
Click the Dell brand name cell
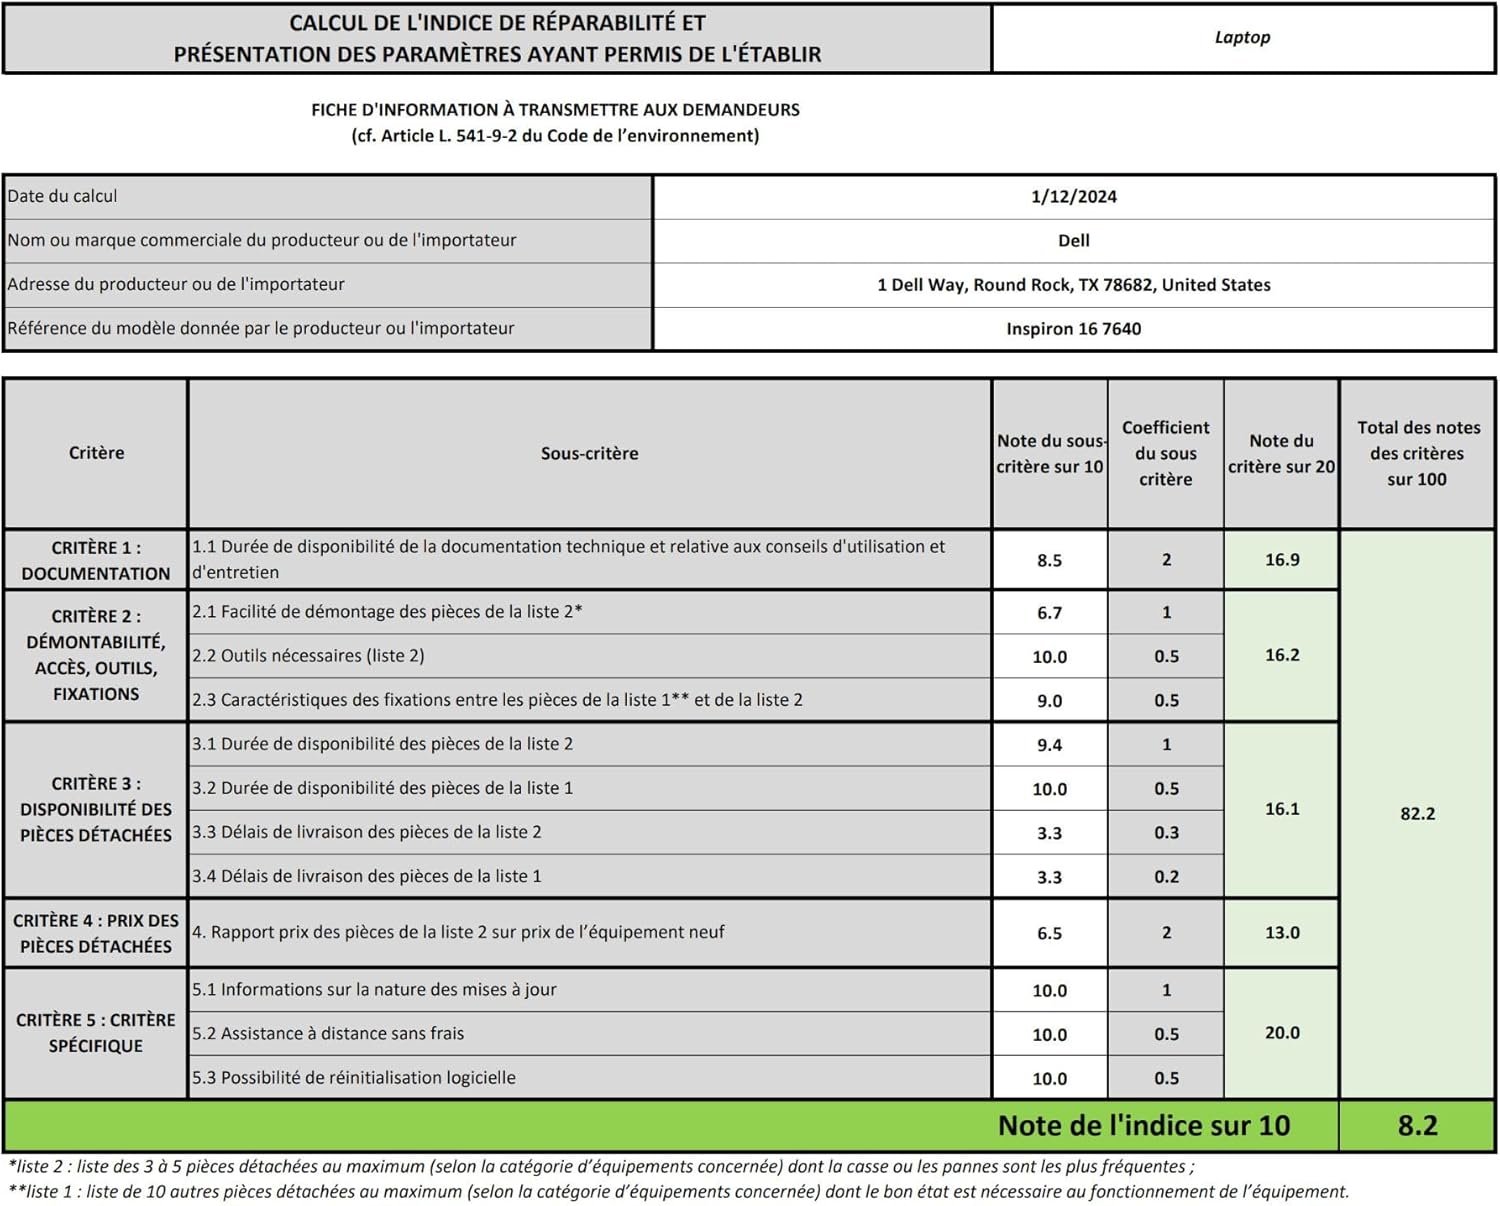[x=1073, y=241]
